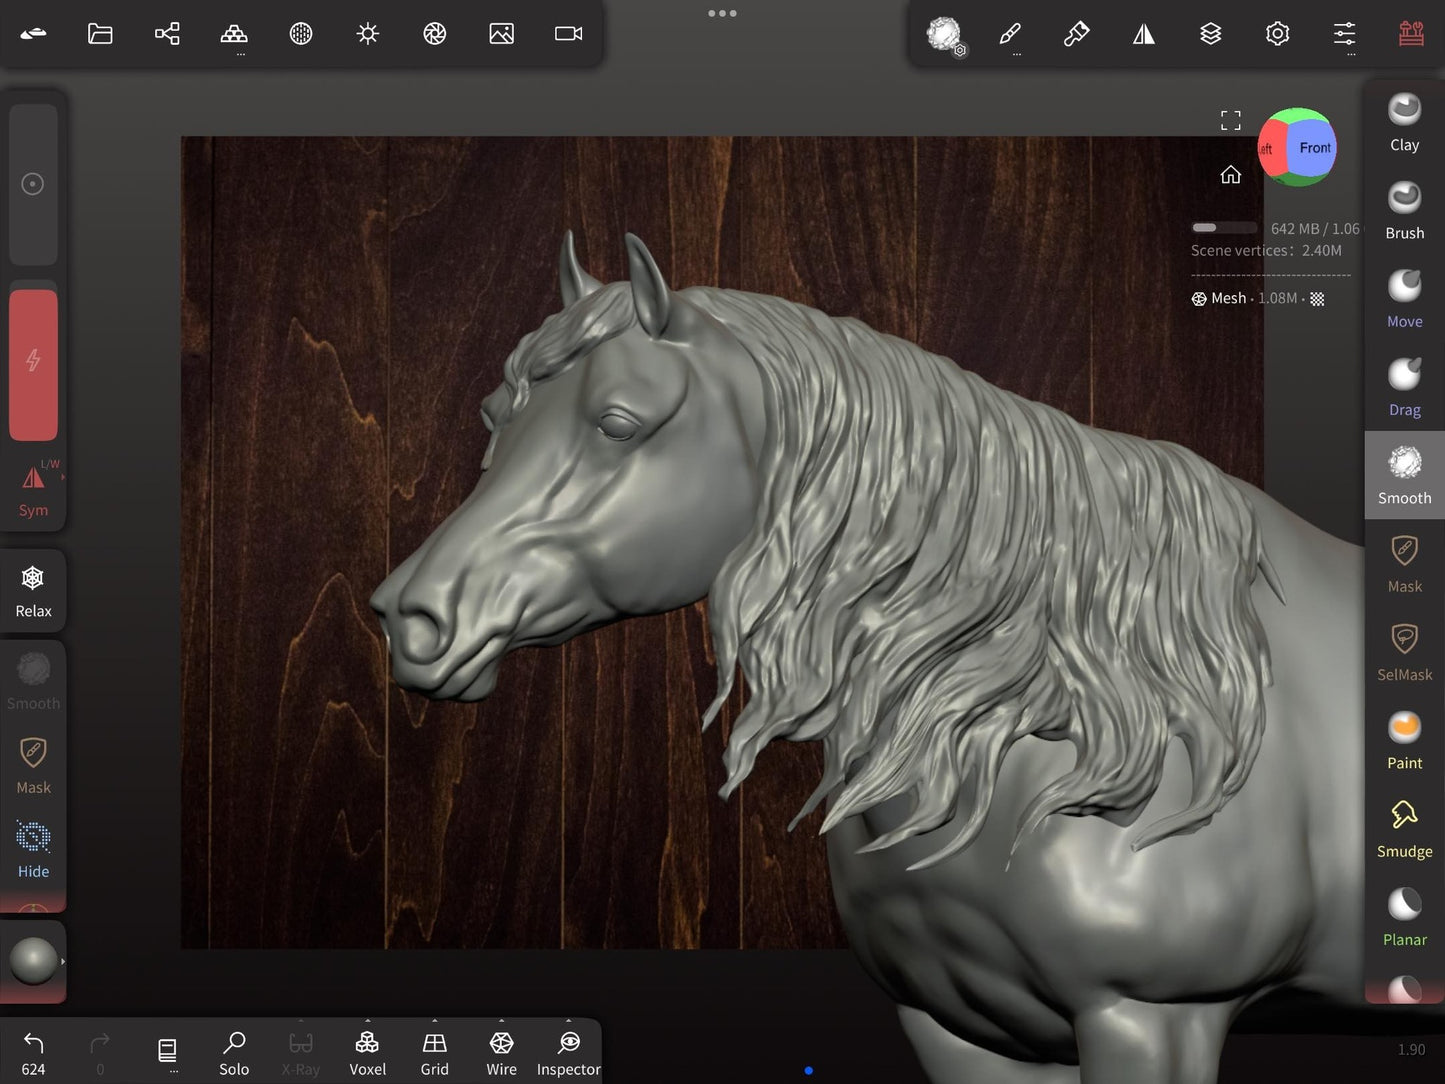Open the layers panel
The width and height of the screenshot is (1445, 1084).
tap(1211, 33)
